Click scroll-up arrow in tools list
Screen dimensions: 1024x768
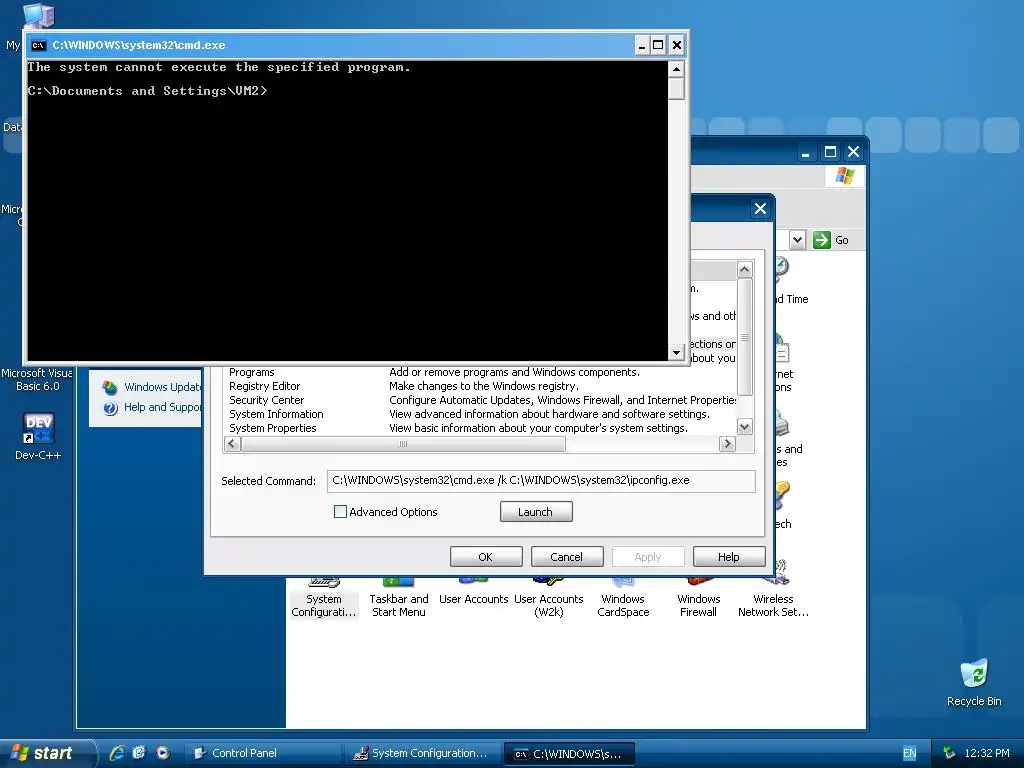tap(744, 270)
